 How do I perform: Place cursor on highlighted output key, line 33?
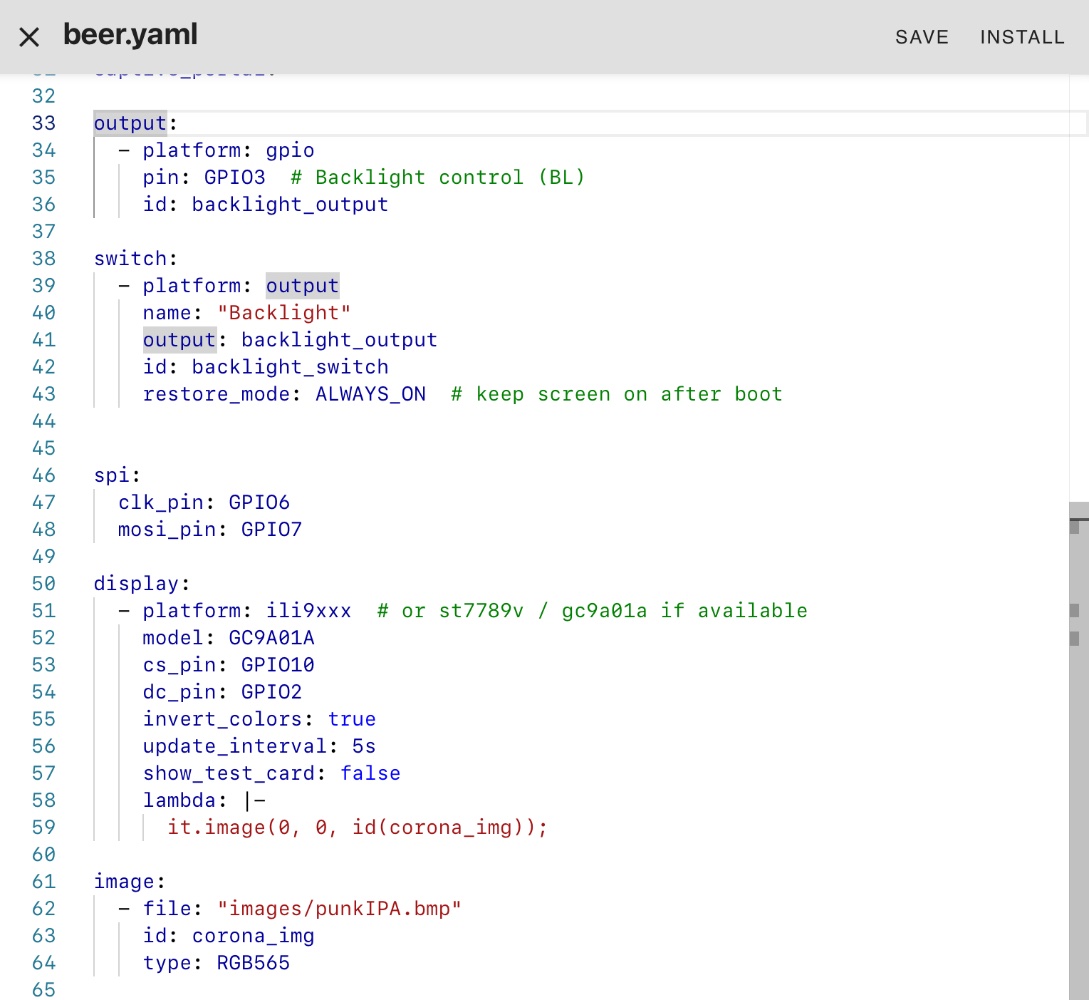[129, 123]
